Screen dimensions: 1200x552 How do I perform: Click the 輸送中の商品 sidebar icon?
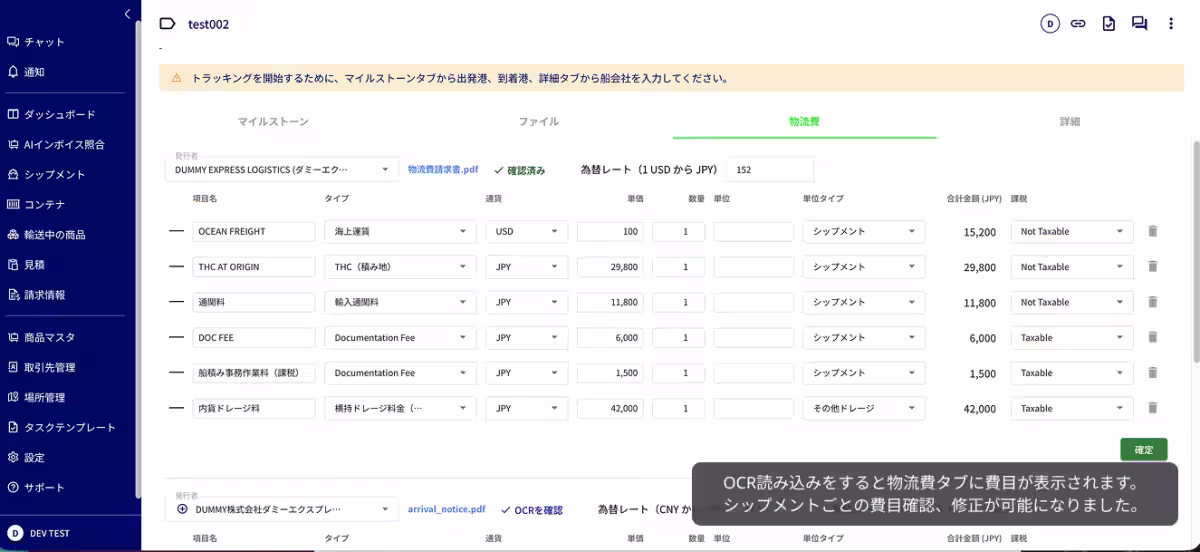click(x=13, y=235)
